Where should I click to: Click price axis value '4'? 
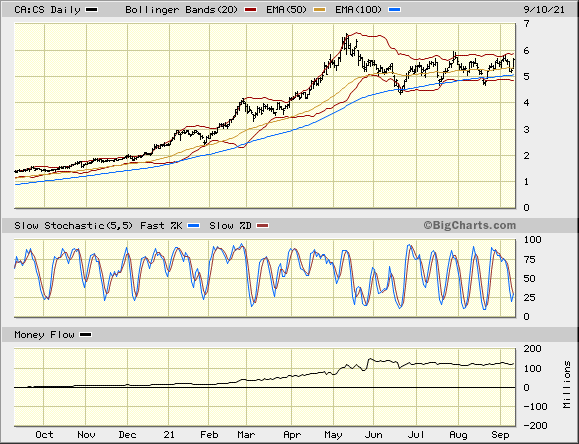(x=527, y=103)
